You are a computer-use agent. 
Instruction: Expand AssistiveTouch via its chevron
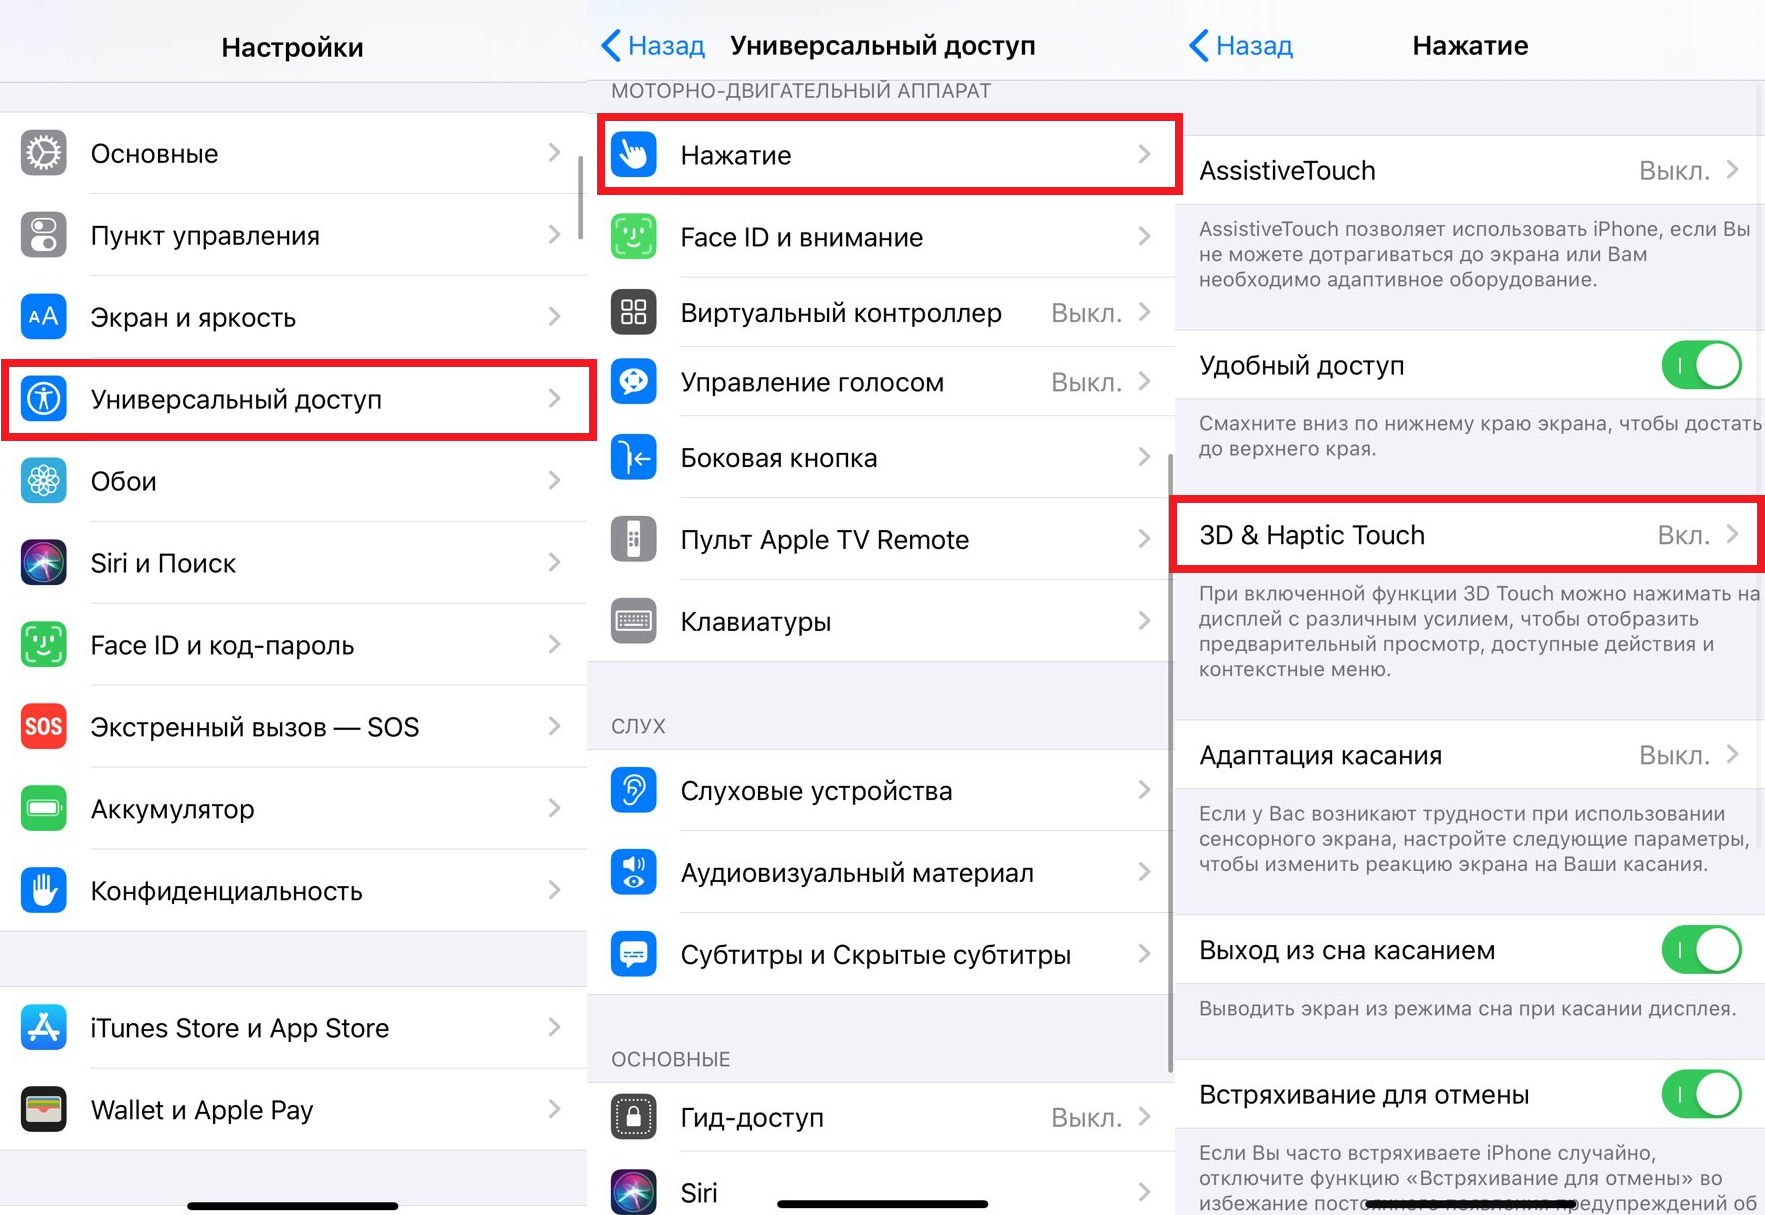coord(1733,170)
